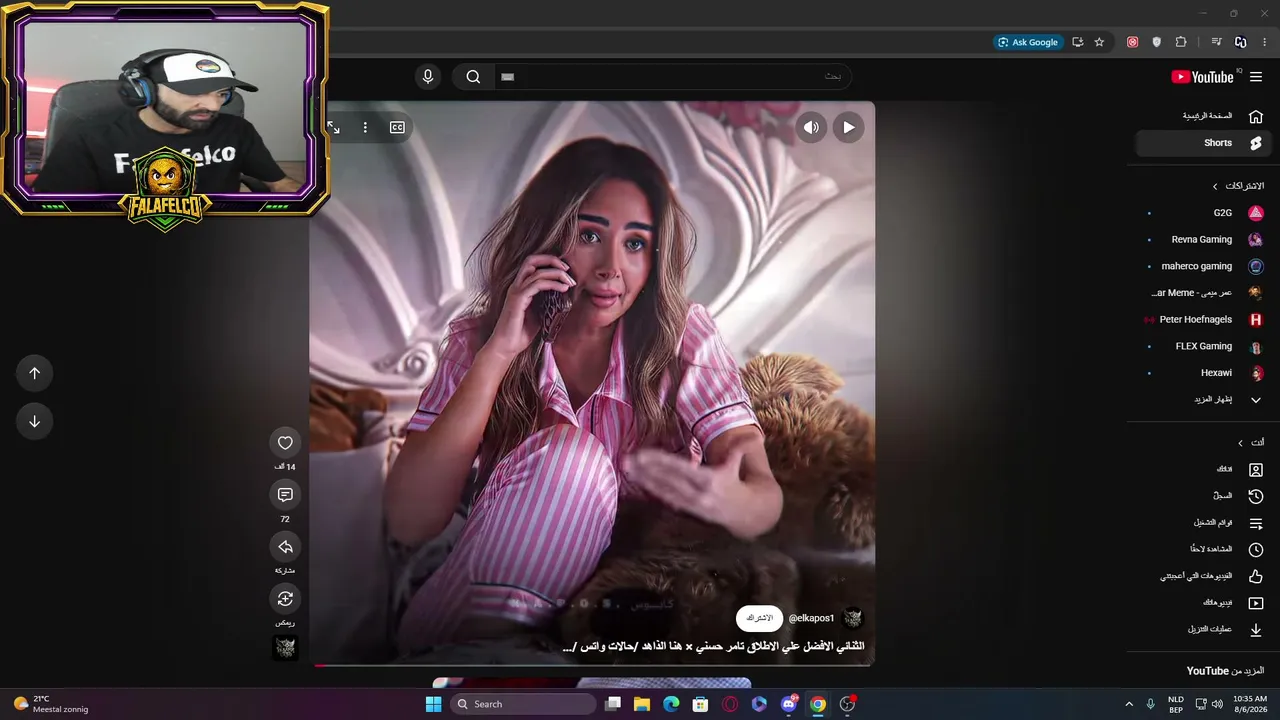Open Playlists in sidebar
The height and width of the screenshot is (720, 1280).
1203,523
